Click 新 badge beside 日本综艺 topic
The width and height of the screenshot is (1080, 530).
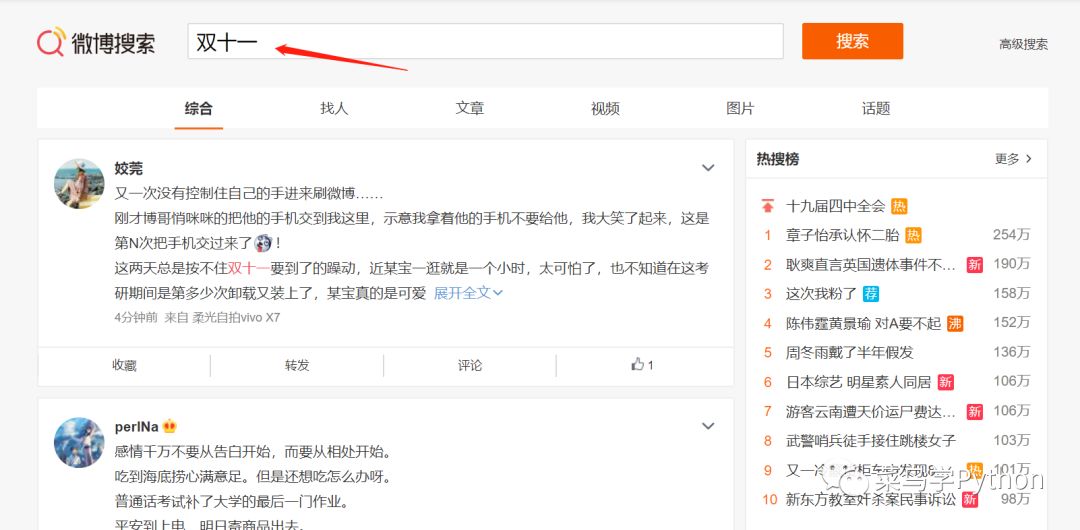click(x=946, y=382)
